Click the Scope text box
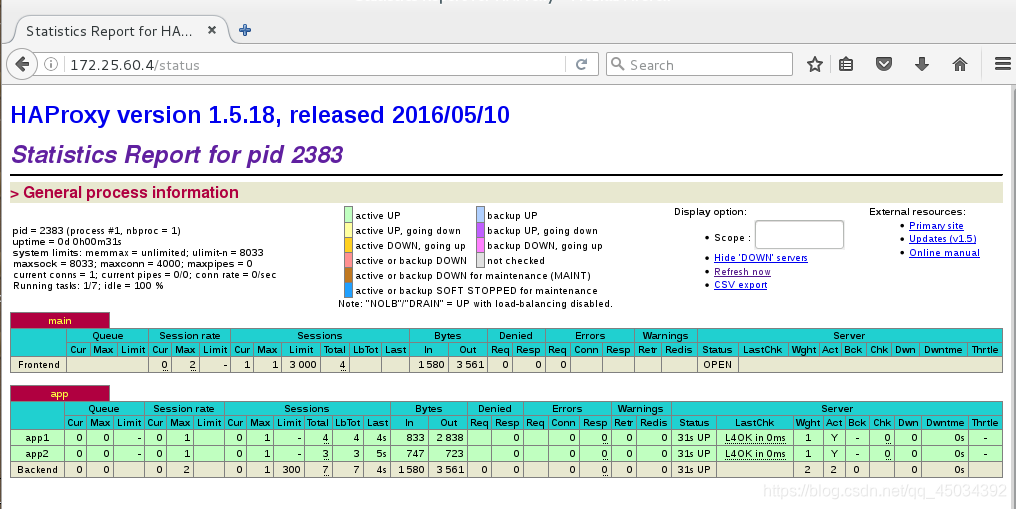The height and width of the screenshot is (509, 1016). tap(799, 234)
